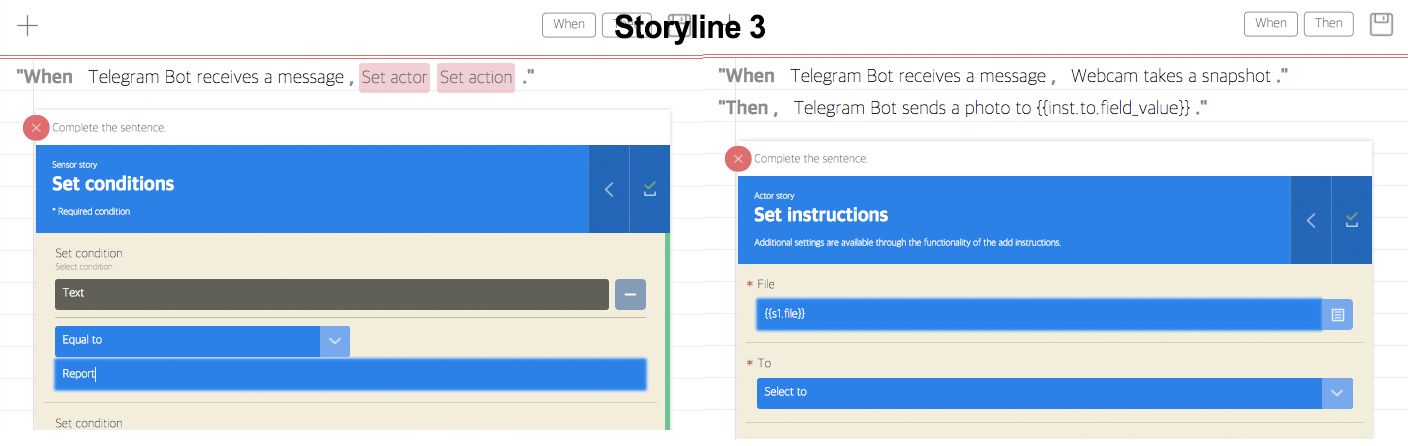Close the Set conditions sentence panel
This screenshot has height=446, width=1408.
[x=36, y=128]
